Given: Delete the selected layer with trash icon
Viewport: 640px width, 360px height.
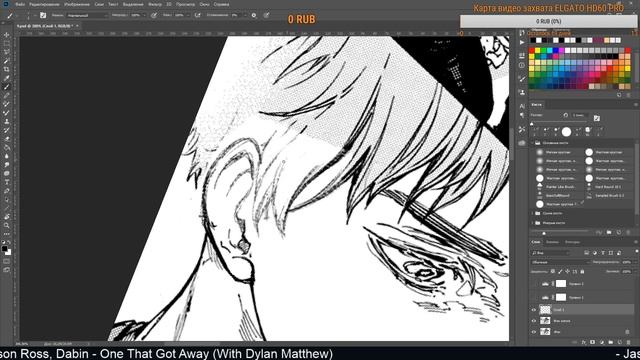Looking at the screenshot, I should 629,342.
